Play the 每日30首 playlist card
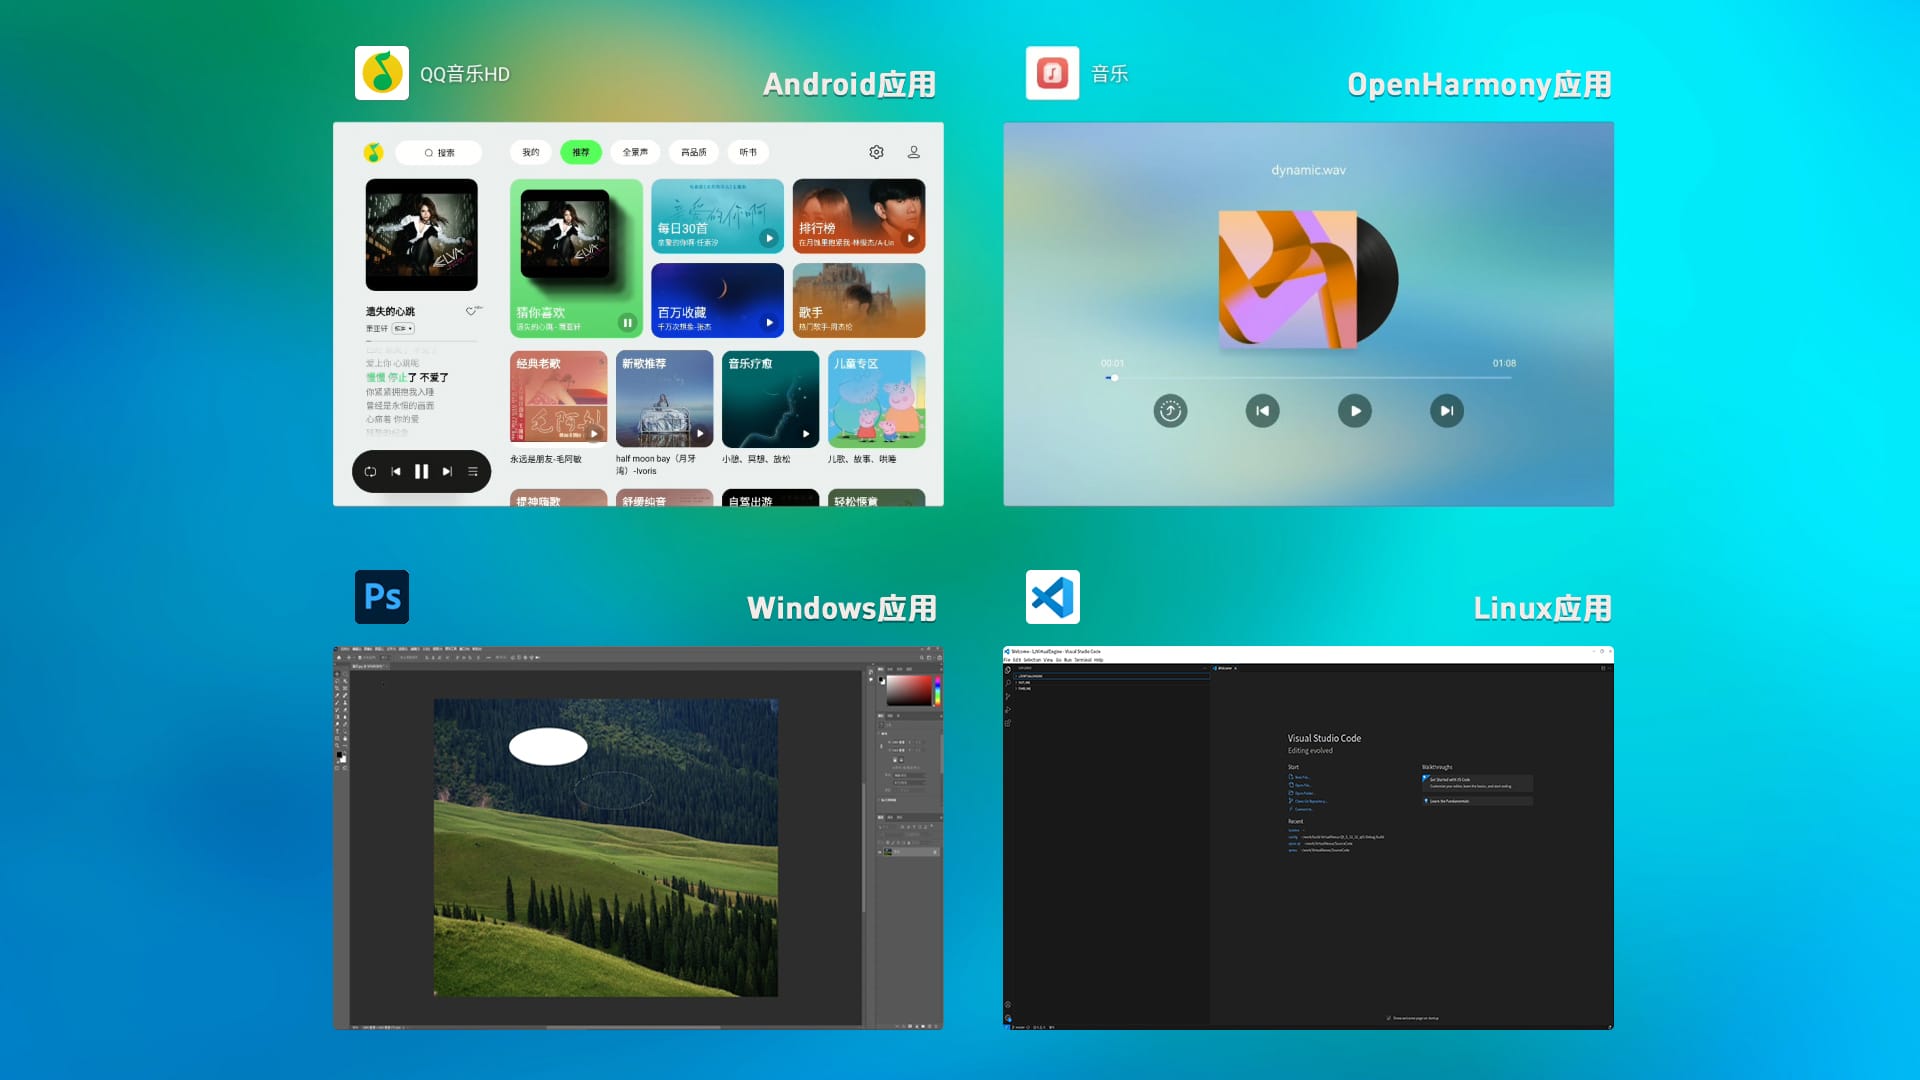The width and height of the screenshot is (1920, 1080). click(x=768, y=238)
